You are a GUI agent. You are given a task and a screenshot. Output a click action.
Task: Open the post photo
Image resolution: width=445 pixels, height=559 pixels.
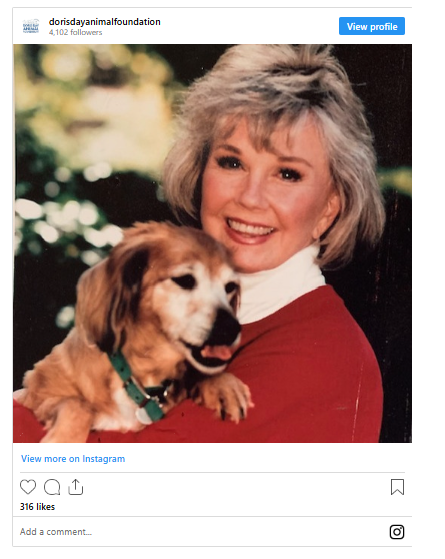[213, 243]
